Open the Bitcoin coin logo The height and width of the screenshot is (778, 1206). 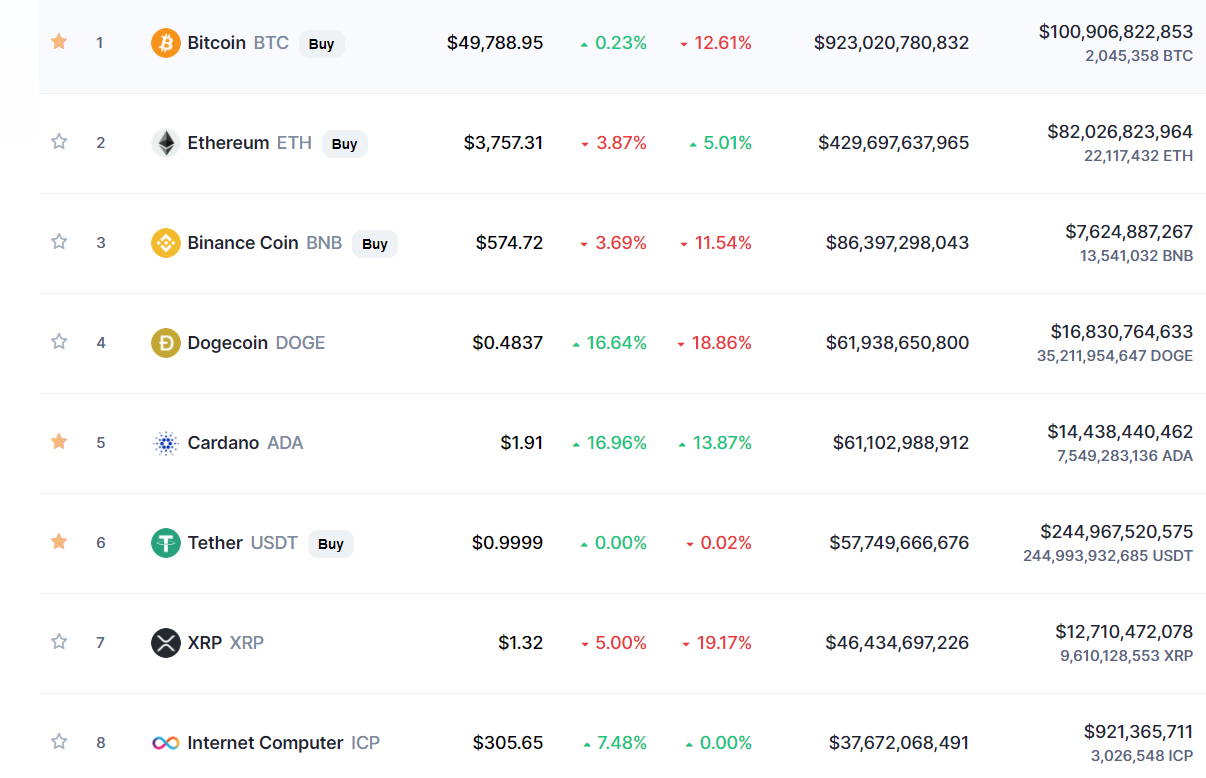click(165, 43)
